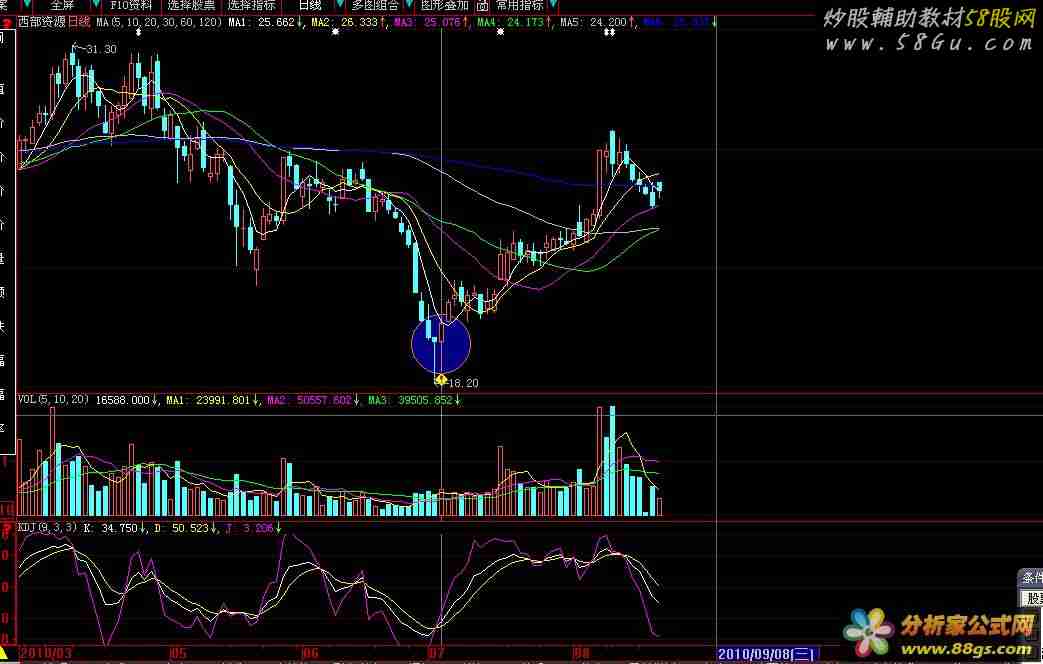This screenshot has width=1043, height=664.
Task: Open the 图形叠加 menu
Action: 446,5
